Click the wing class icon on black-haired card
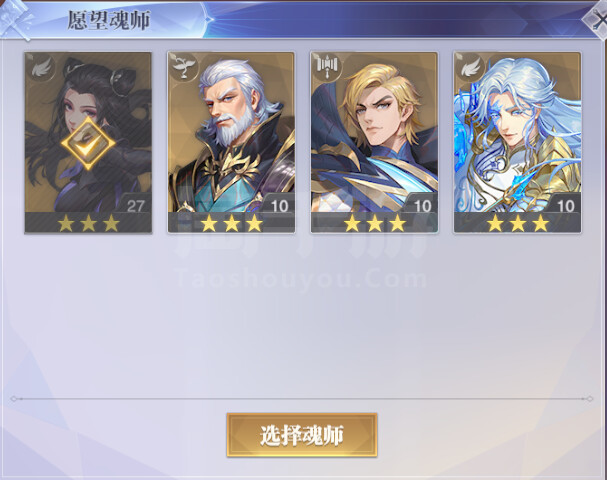The width and height of the screenshot is (607, 480). click(40, 69)
